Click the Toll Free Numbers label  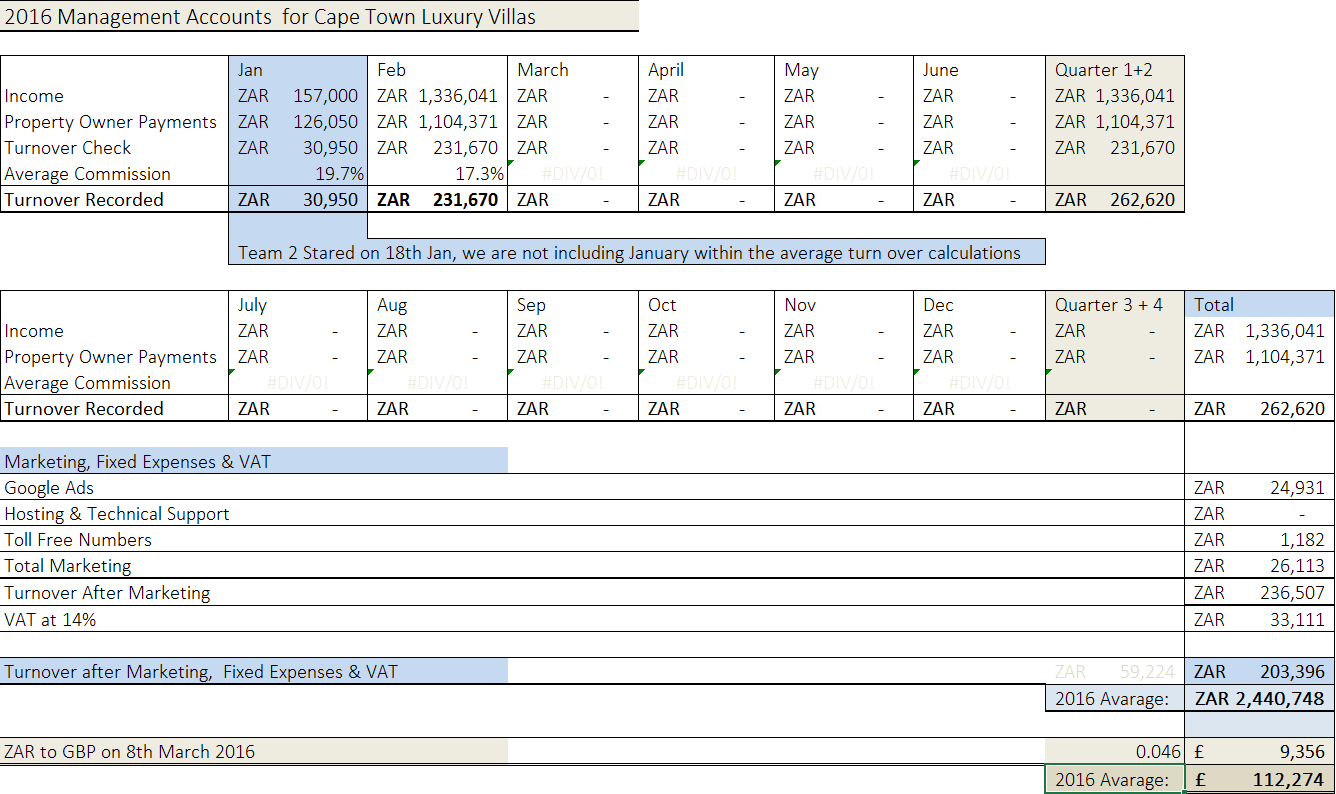[78, 540]
